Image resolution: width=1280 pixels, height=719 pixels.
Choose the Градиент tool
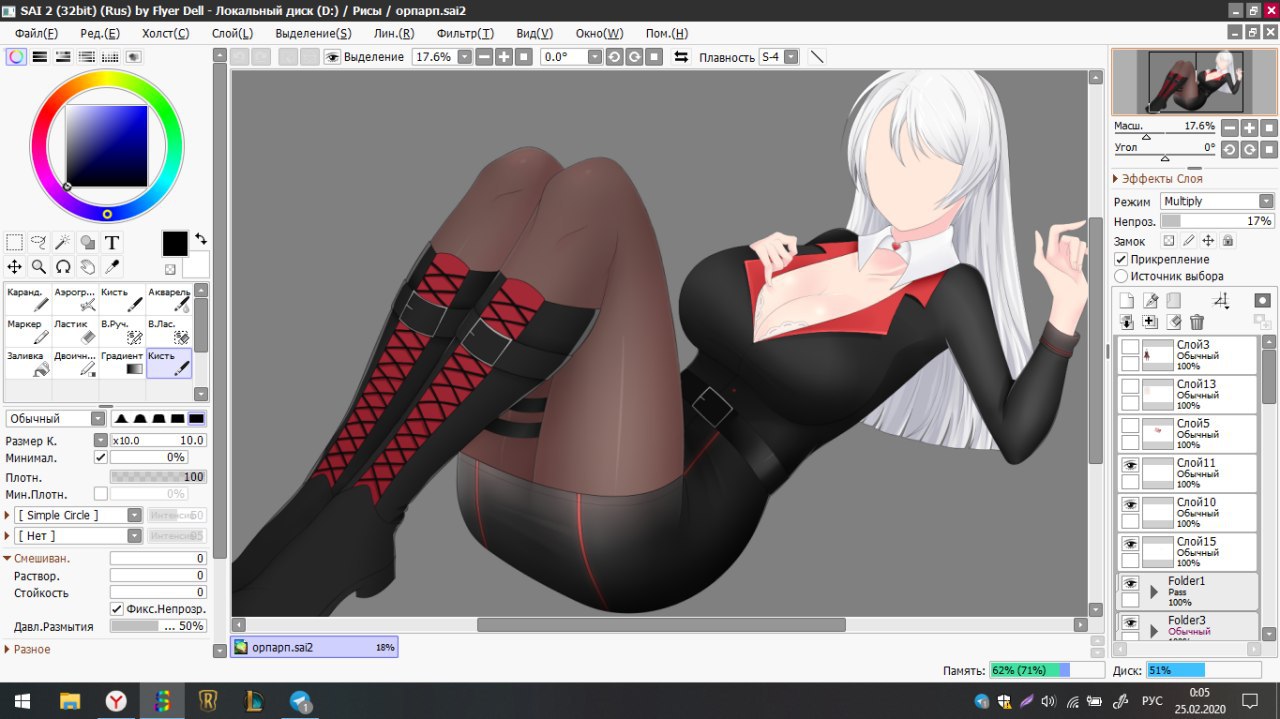(x=122, y=363)
